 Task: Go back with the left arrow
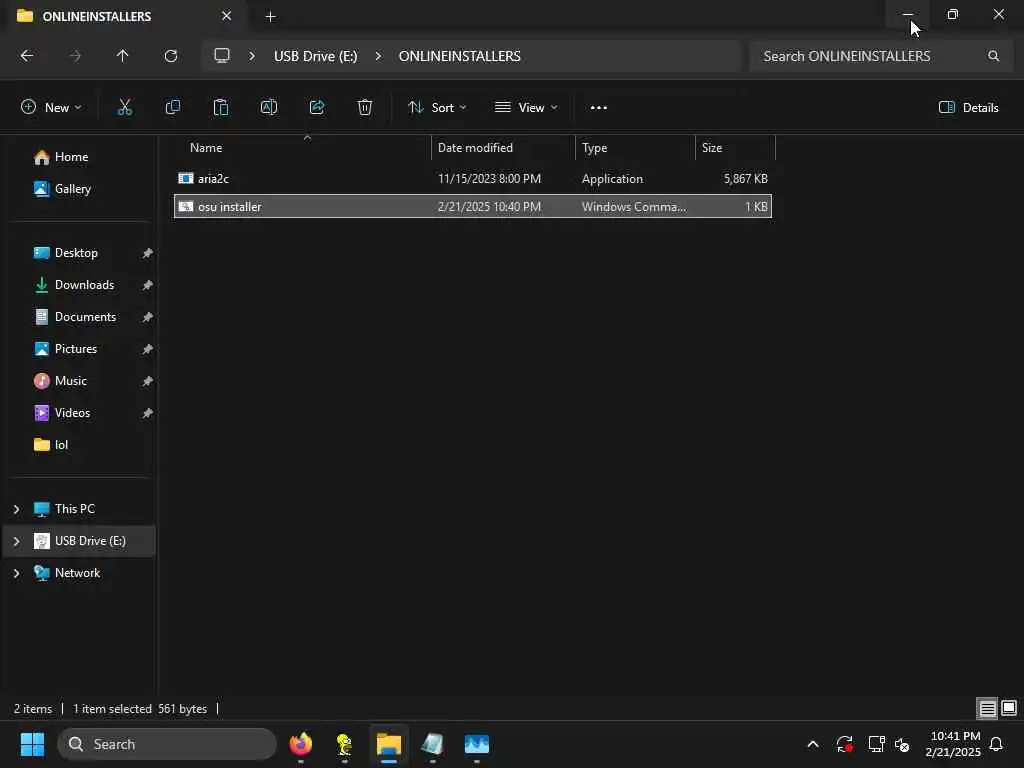[27, 56]
